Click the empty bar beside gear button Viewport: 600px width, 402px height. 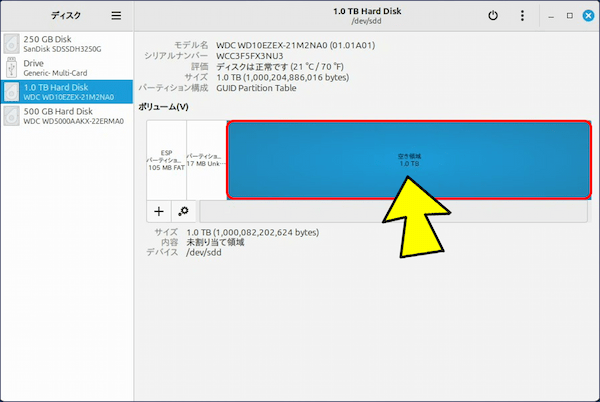coord(393,211)
